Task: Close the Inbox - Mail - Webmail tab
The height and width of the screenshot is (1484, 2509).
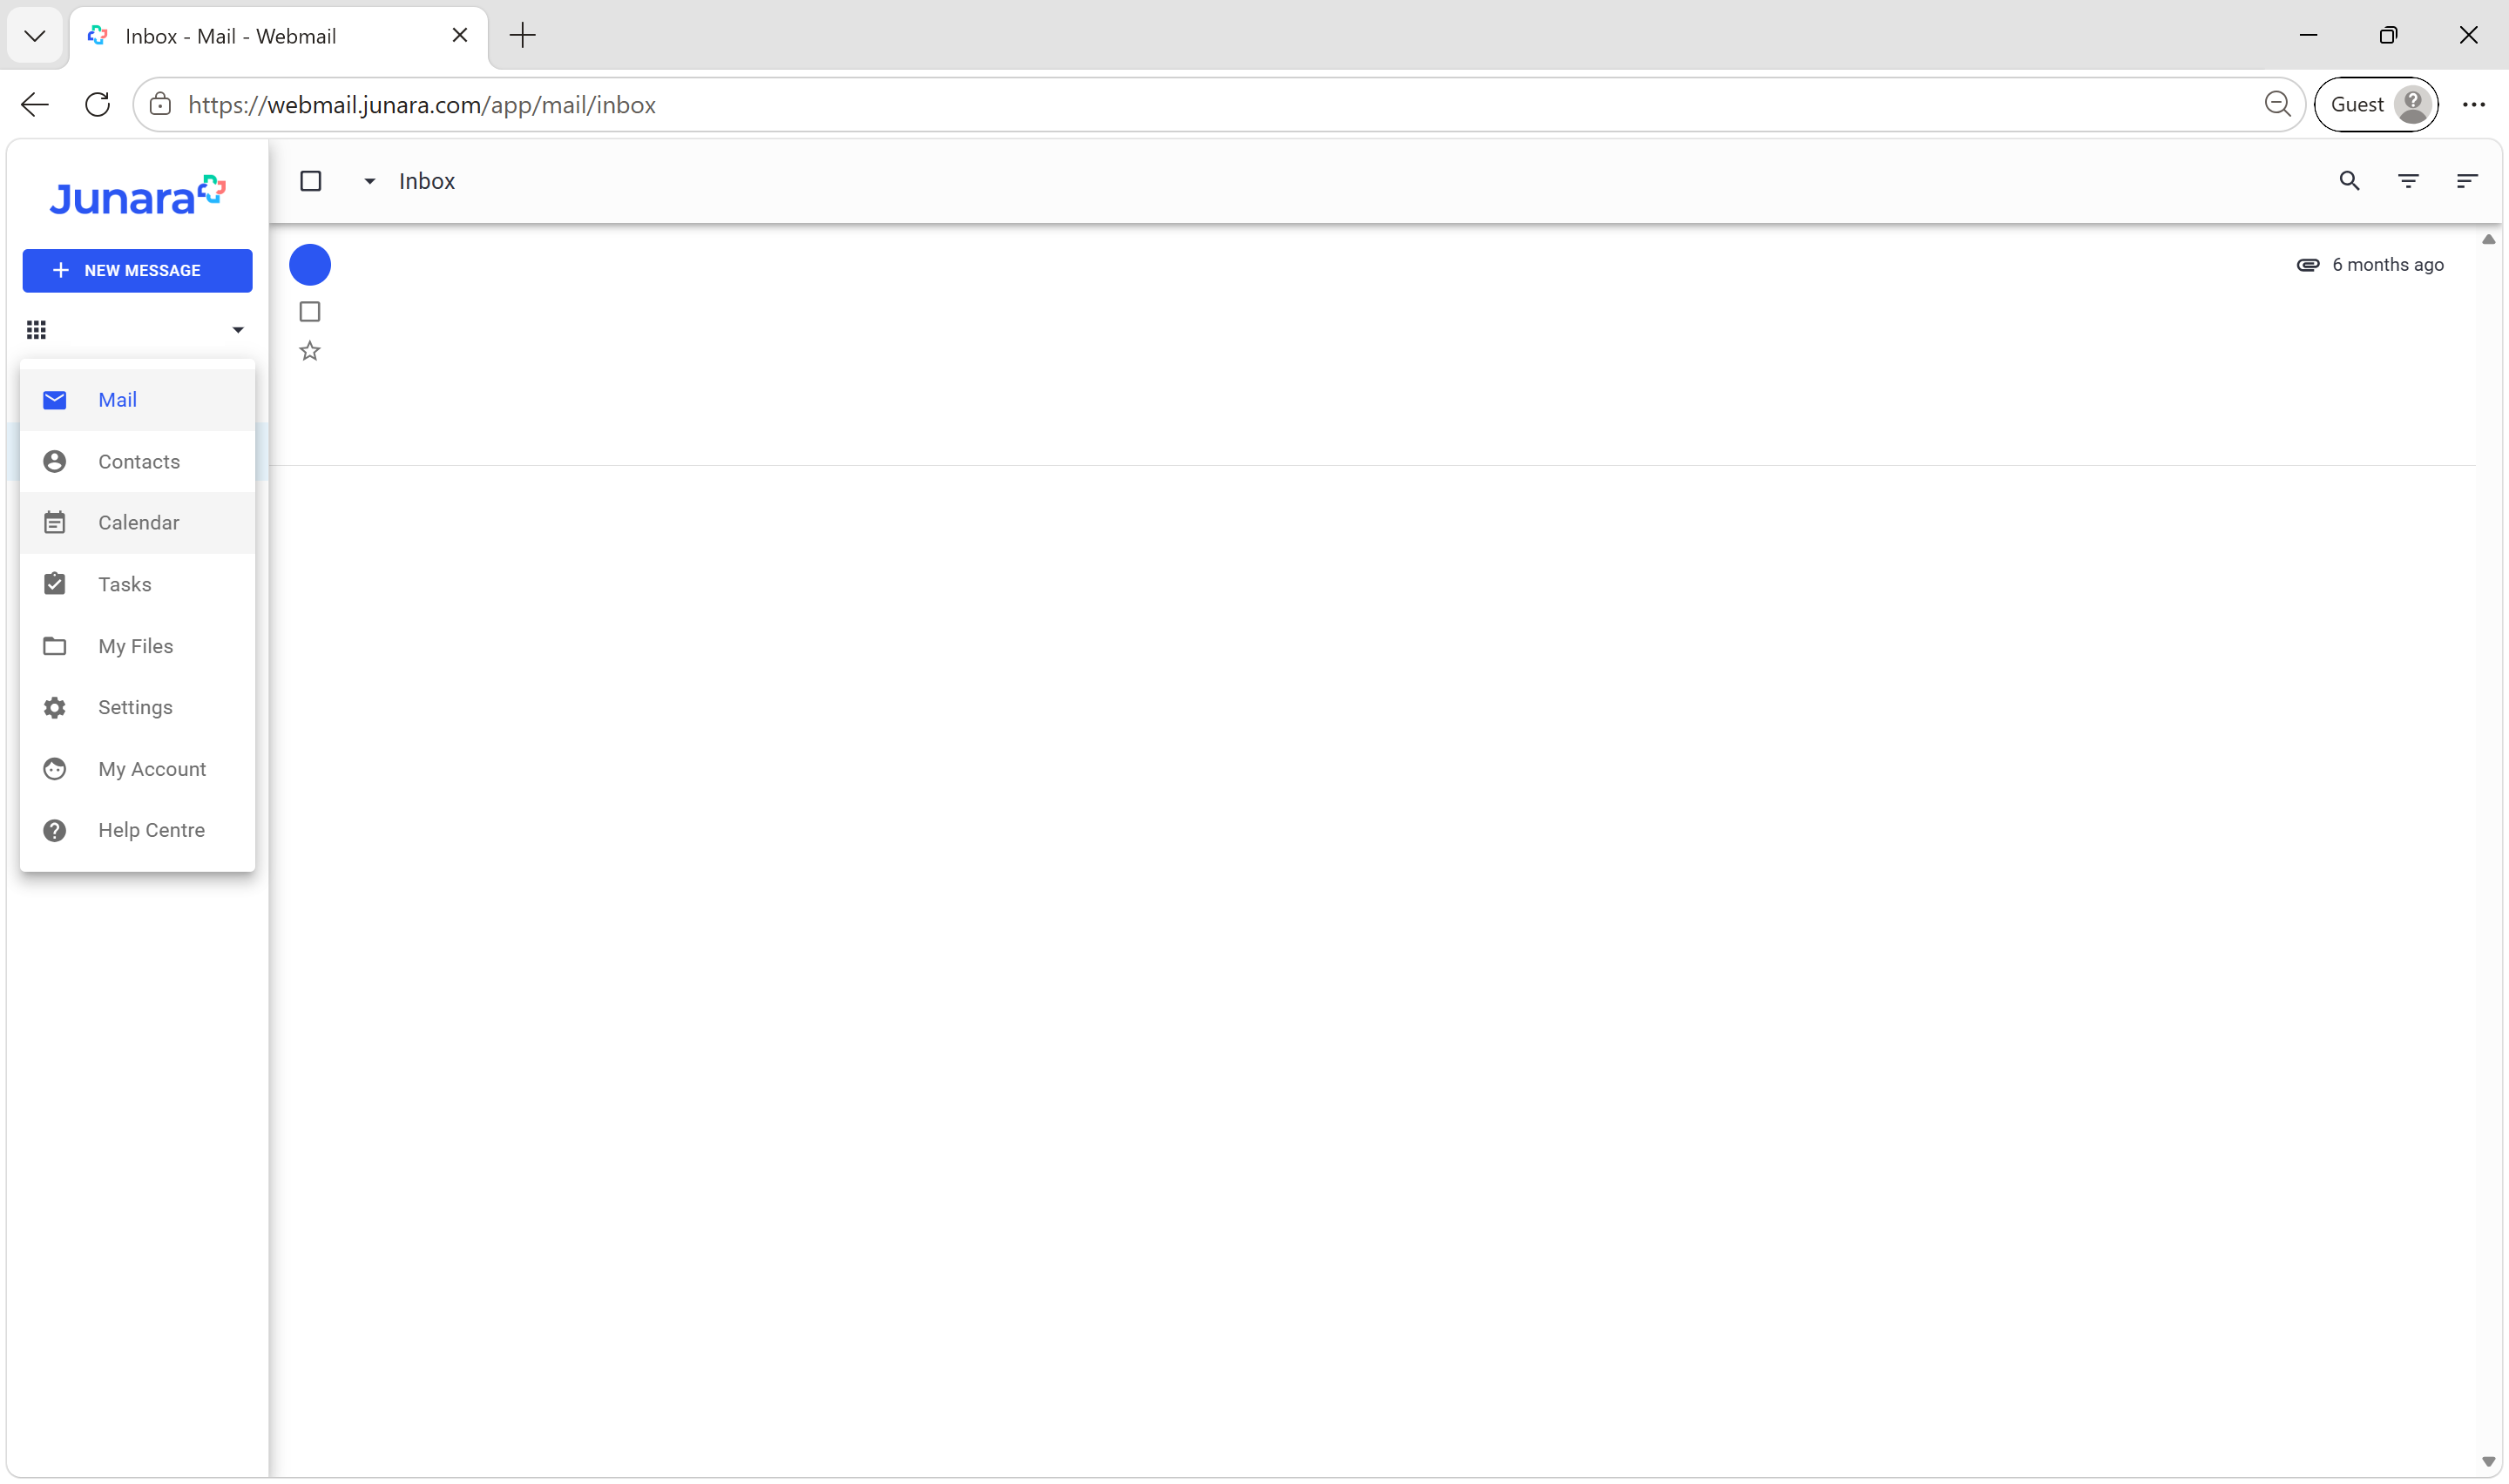Action: (460, 36)
